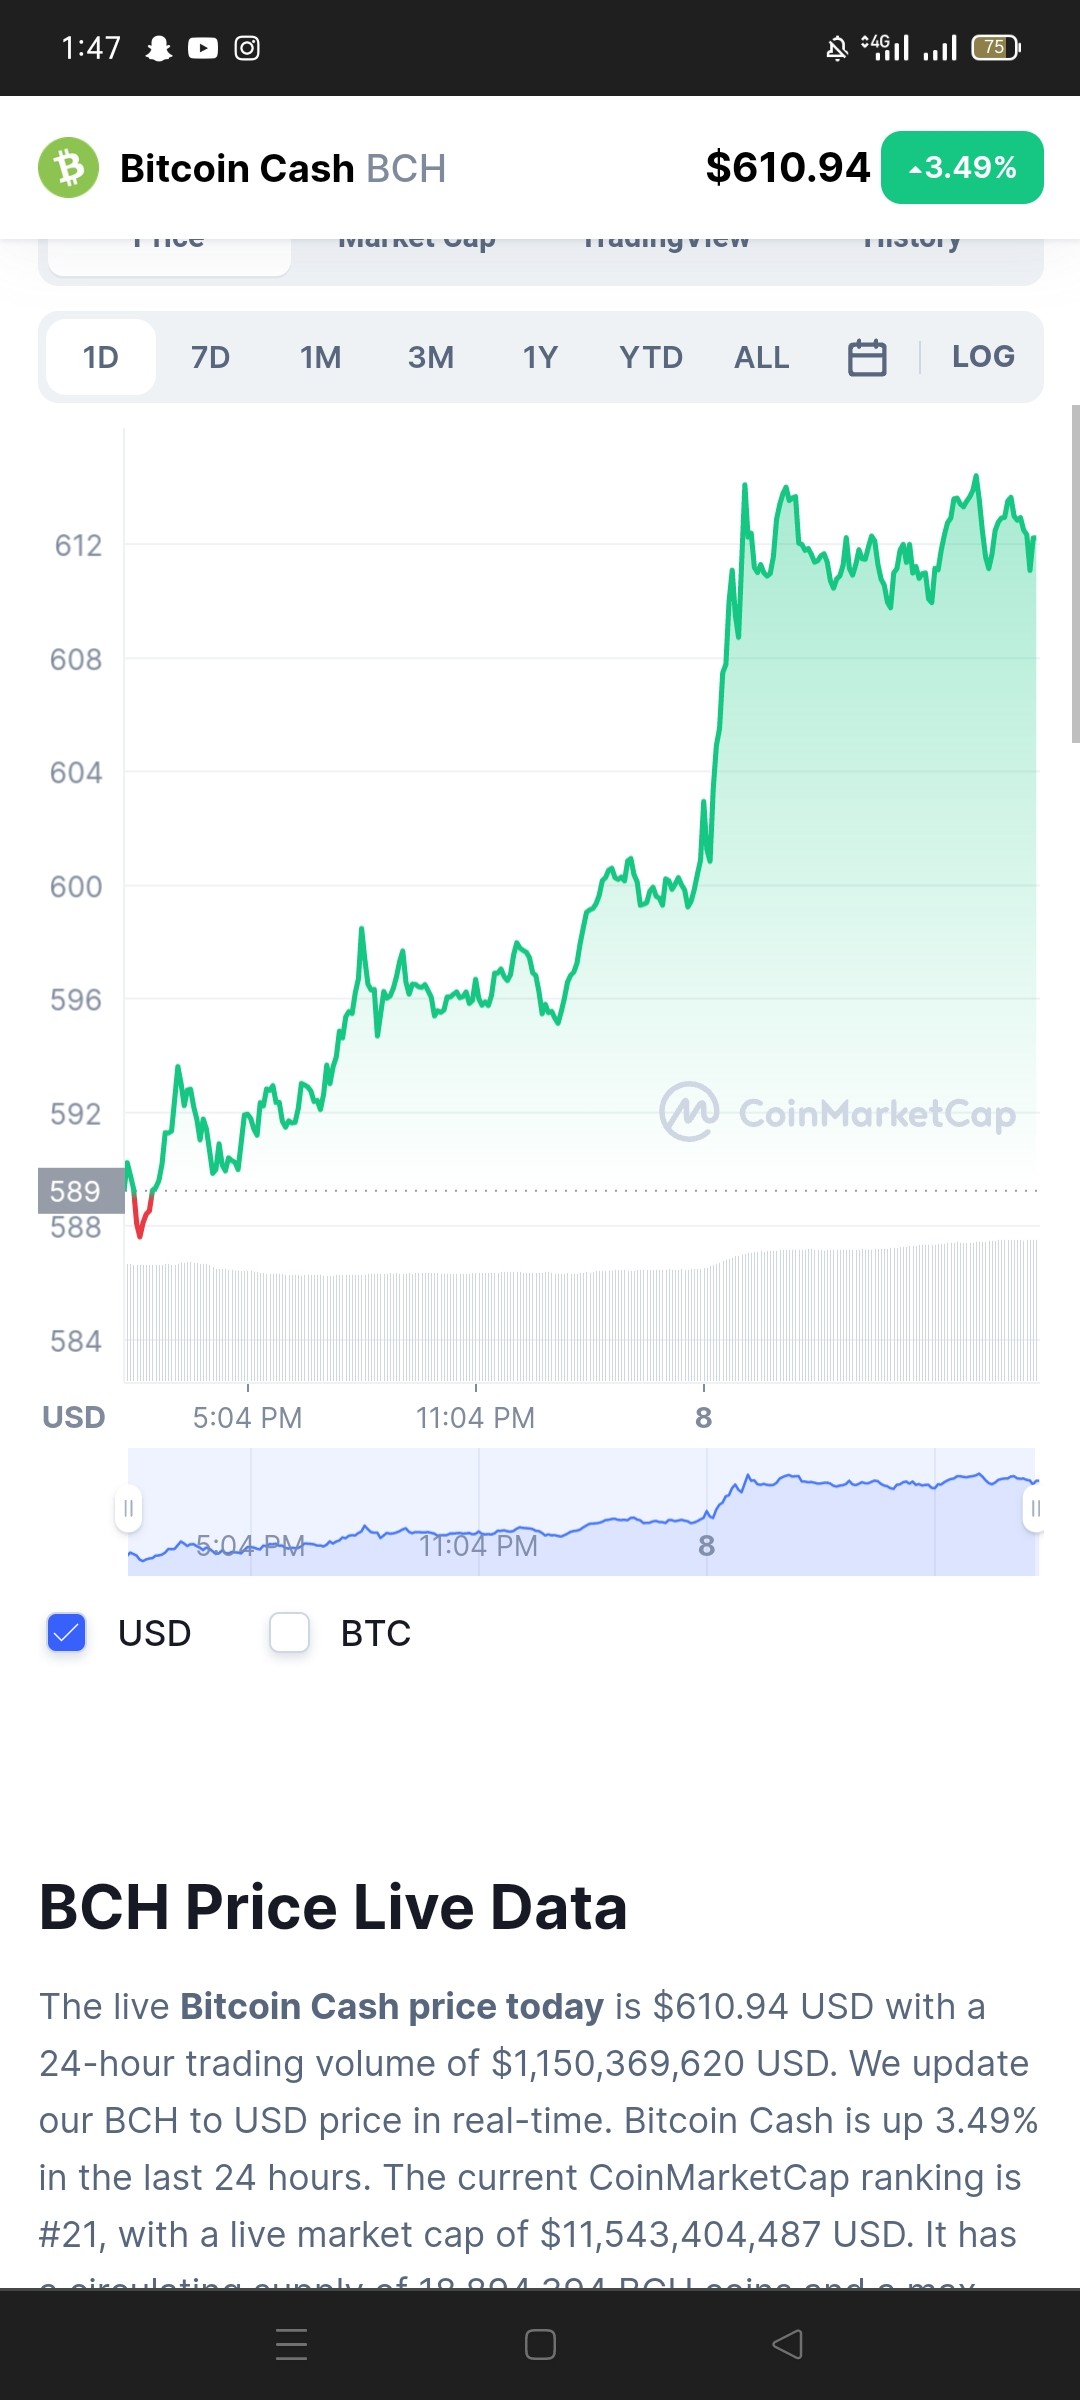This screenshot has height=2400, width=1080.
Task: Tap the Bitcoin Cash green logo icon
Action: coord(68,167)
